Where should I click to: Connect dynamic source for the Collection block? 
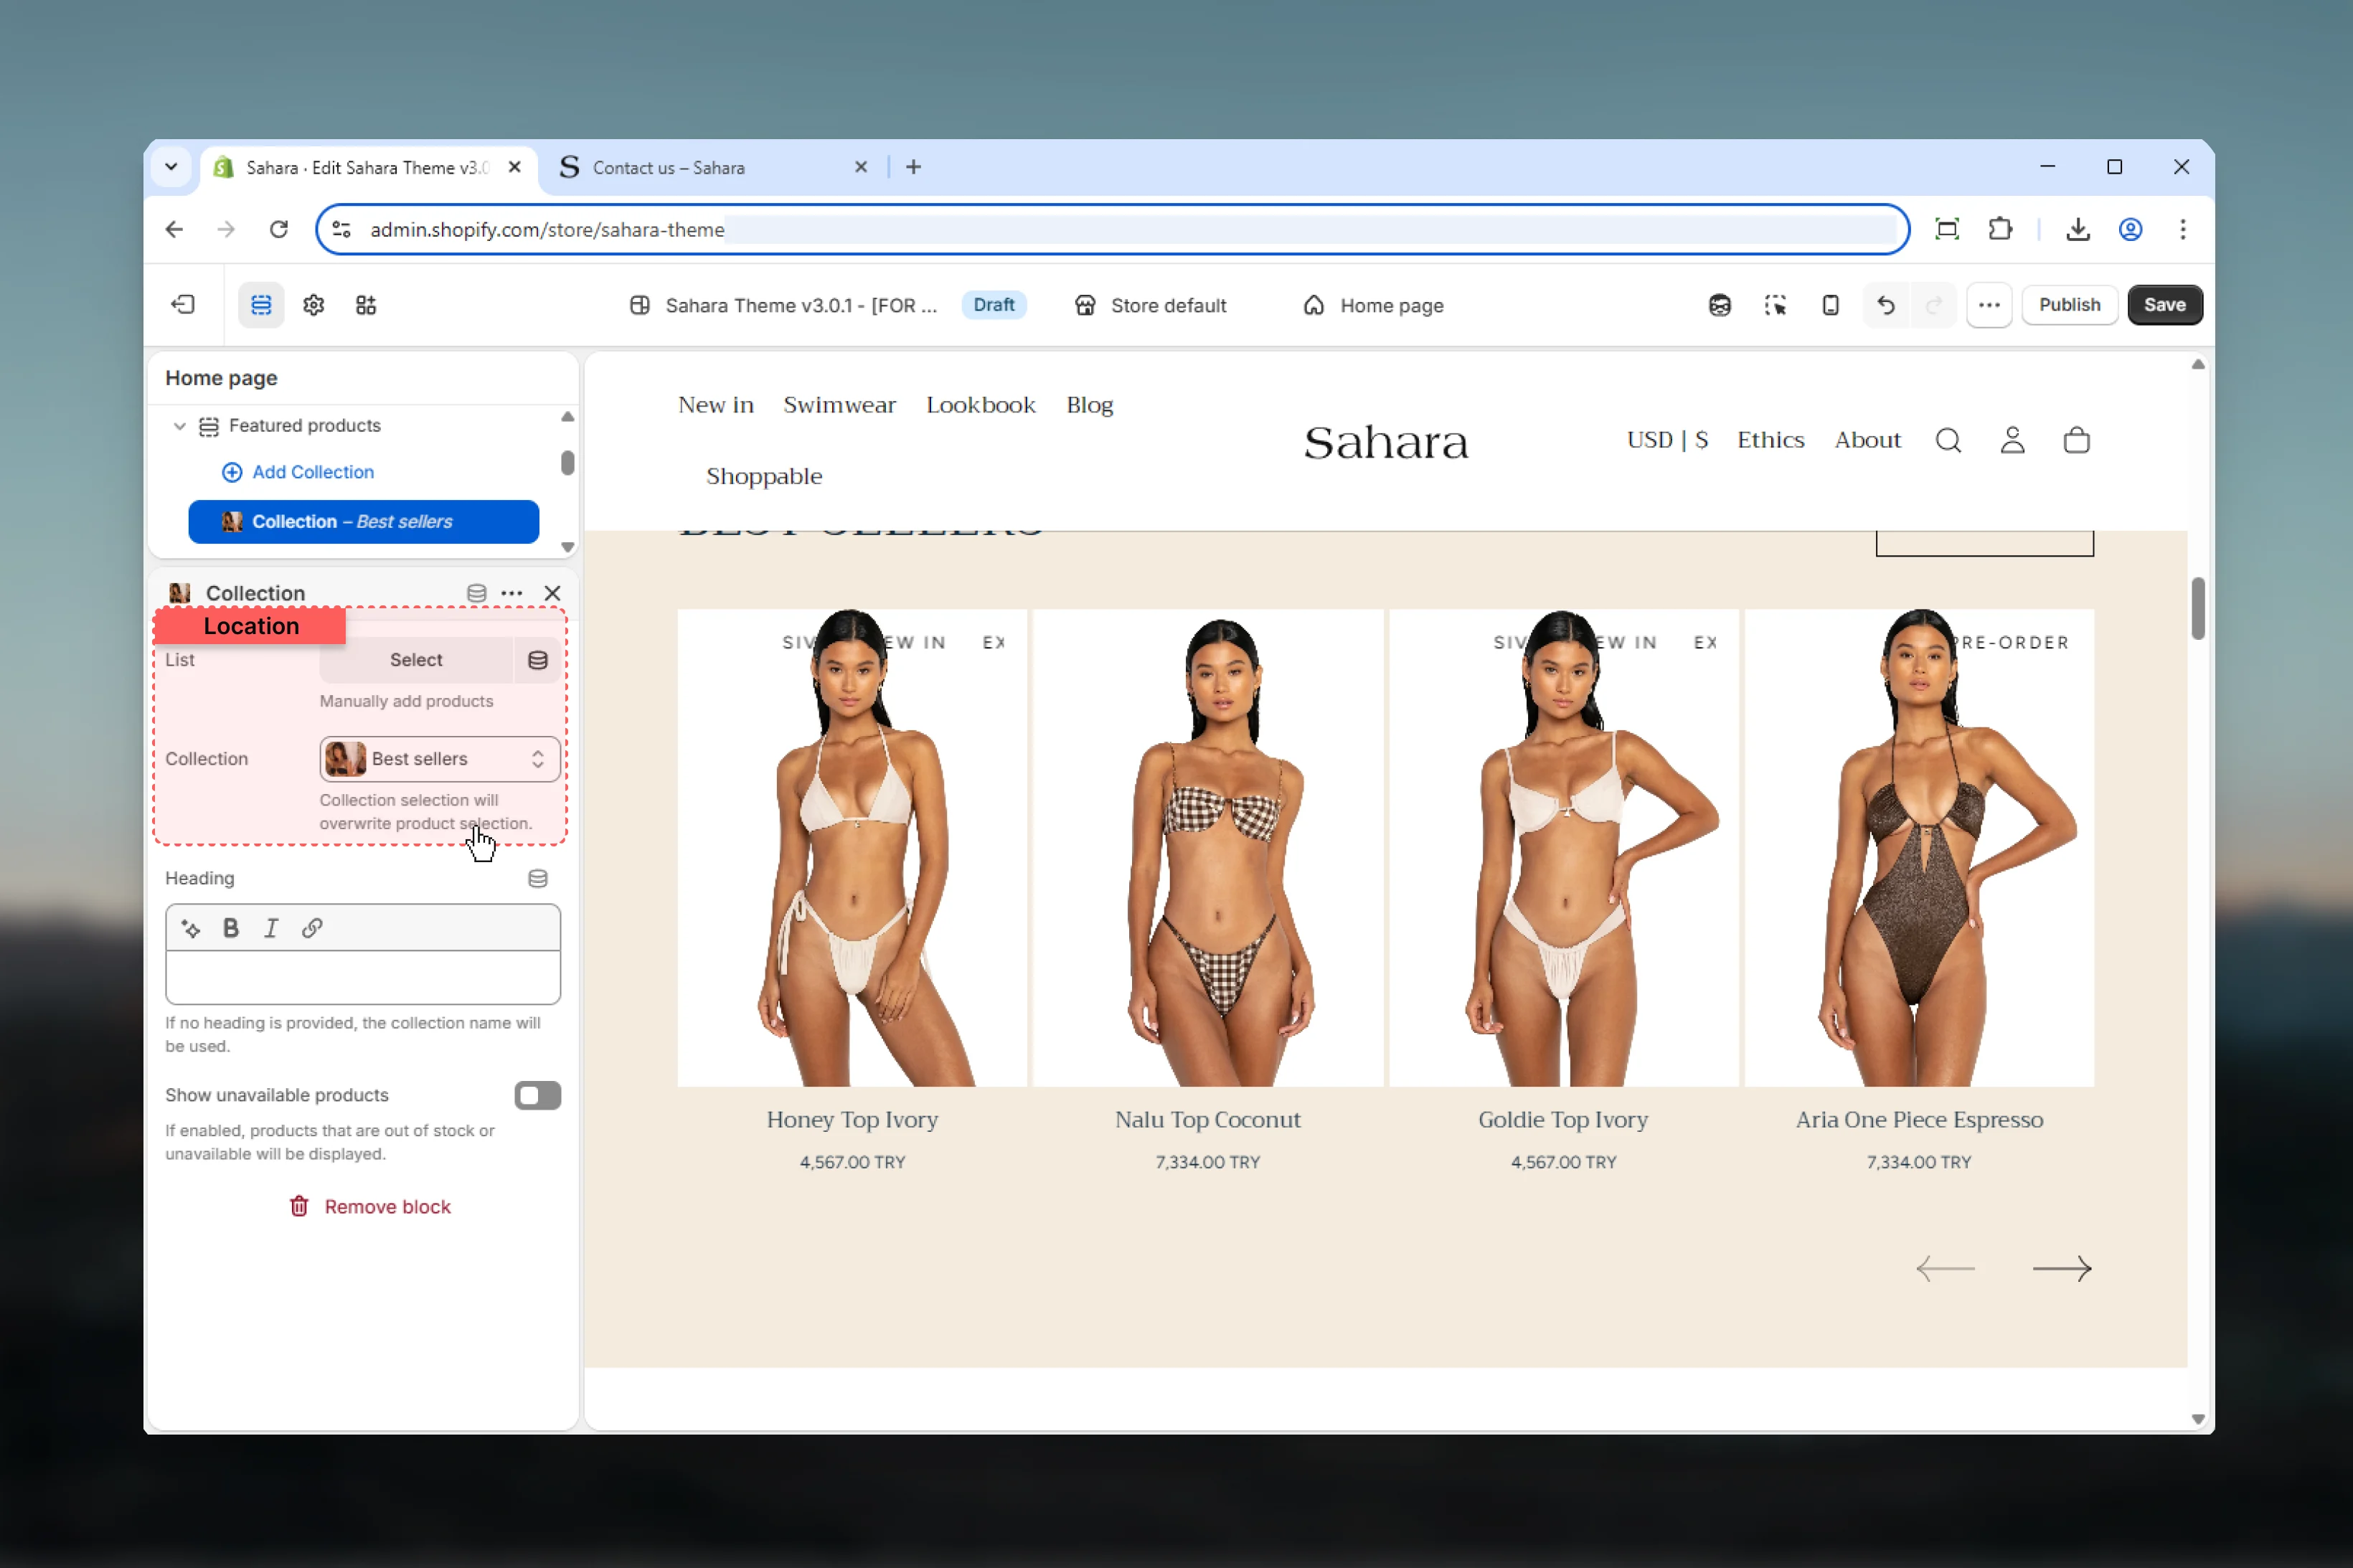pyautogui.click(x=477, y=593)
